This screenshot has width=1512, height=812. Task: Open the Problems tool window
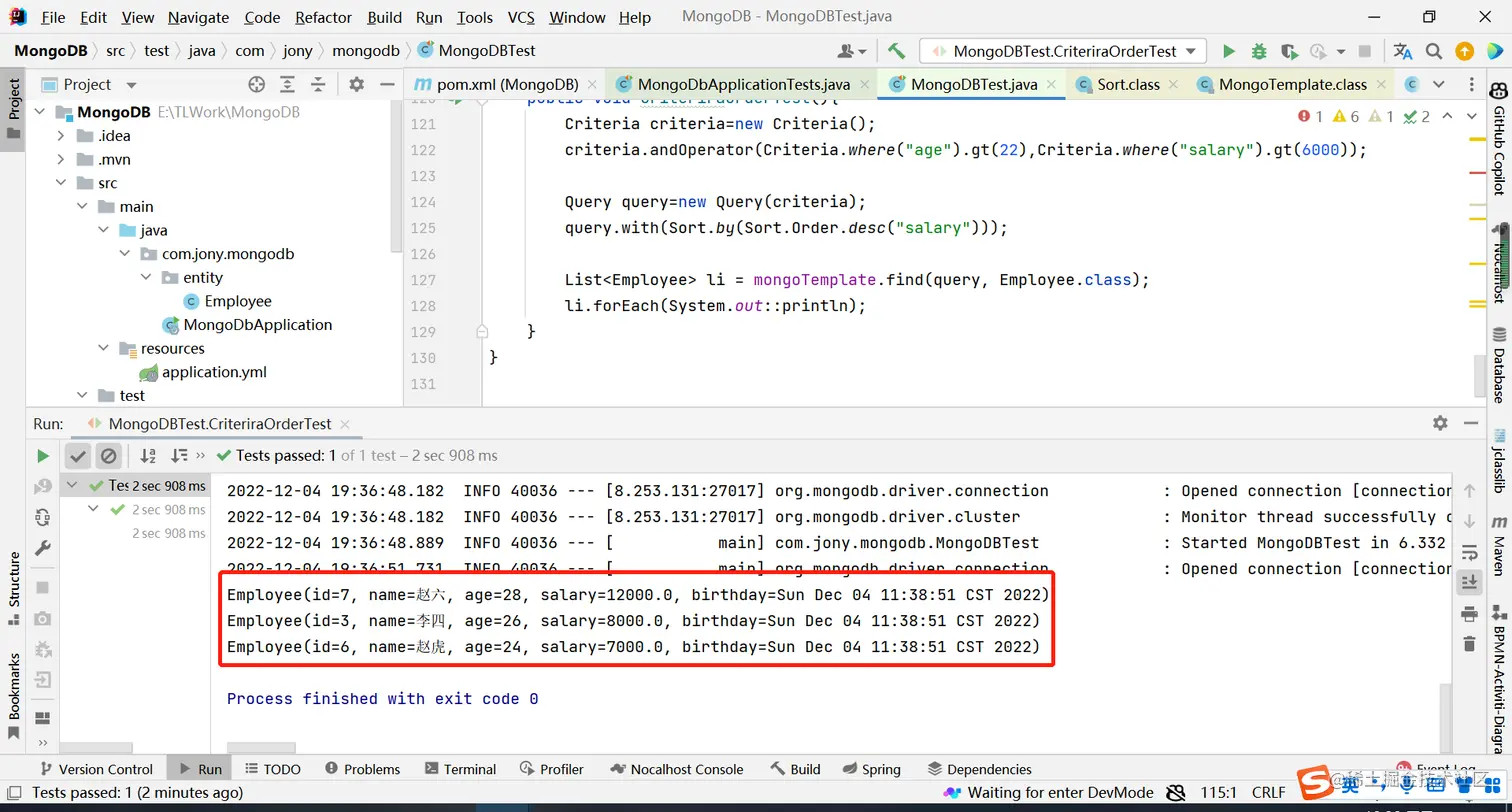tap(362, 769)
